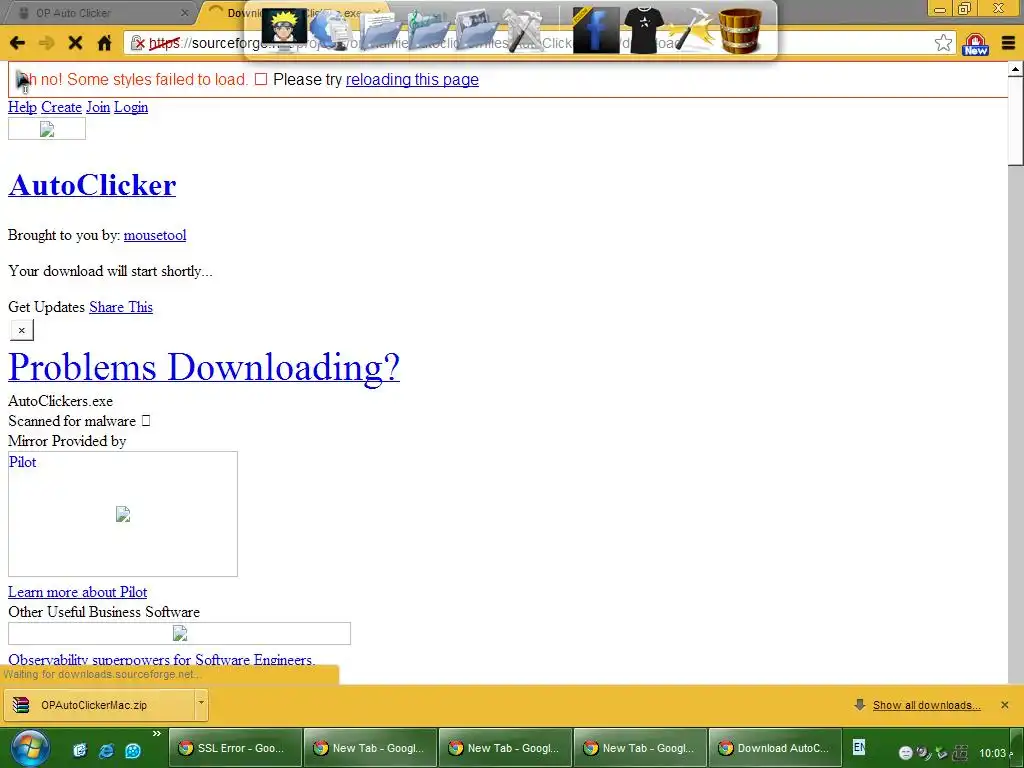Click the Share This link

[121, 307]
